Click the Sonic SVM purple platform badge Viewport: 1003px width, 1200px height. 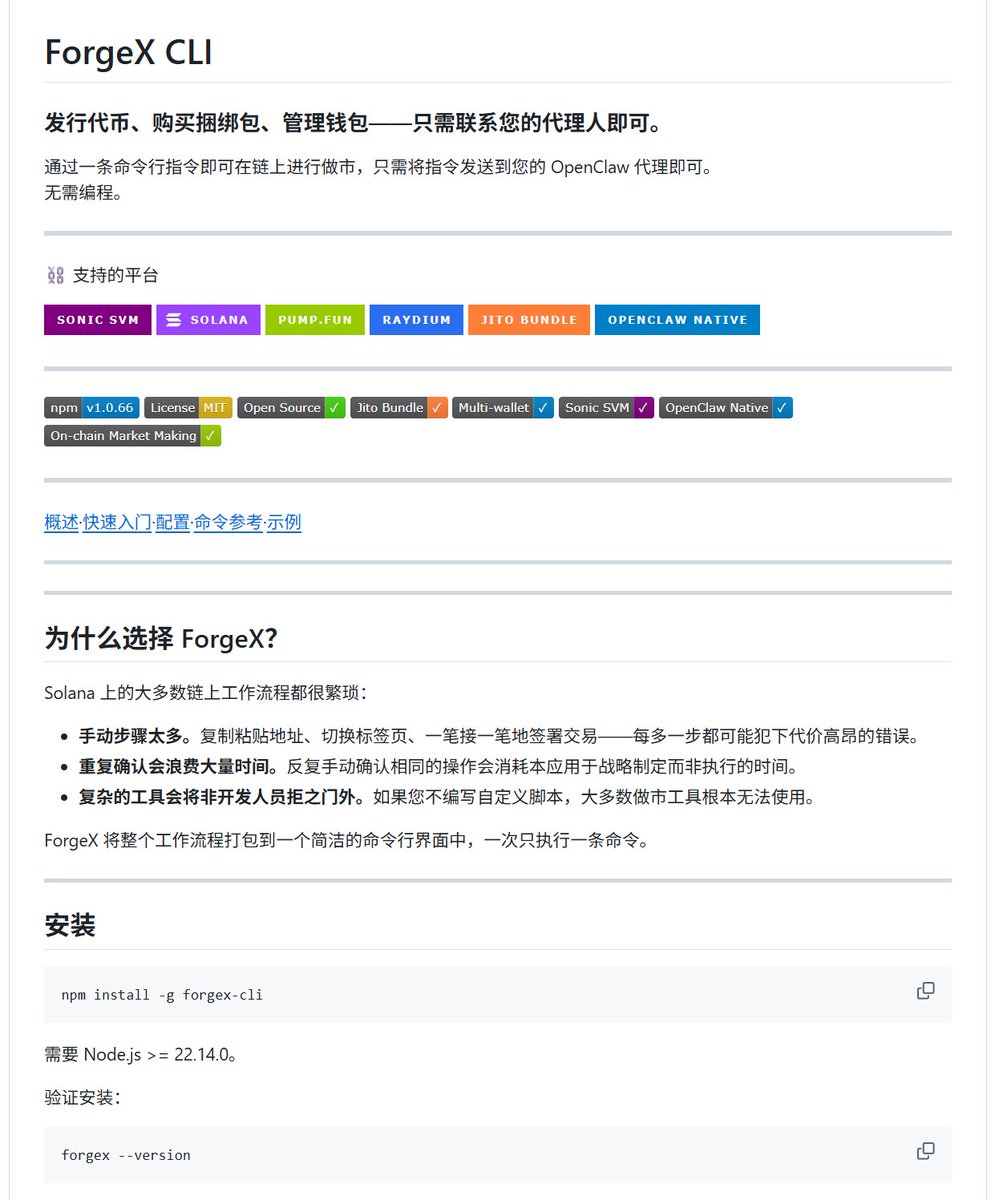click(x=97, y=320)
